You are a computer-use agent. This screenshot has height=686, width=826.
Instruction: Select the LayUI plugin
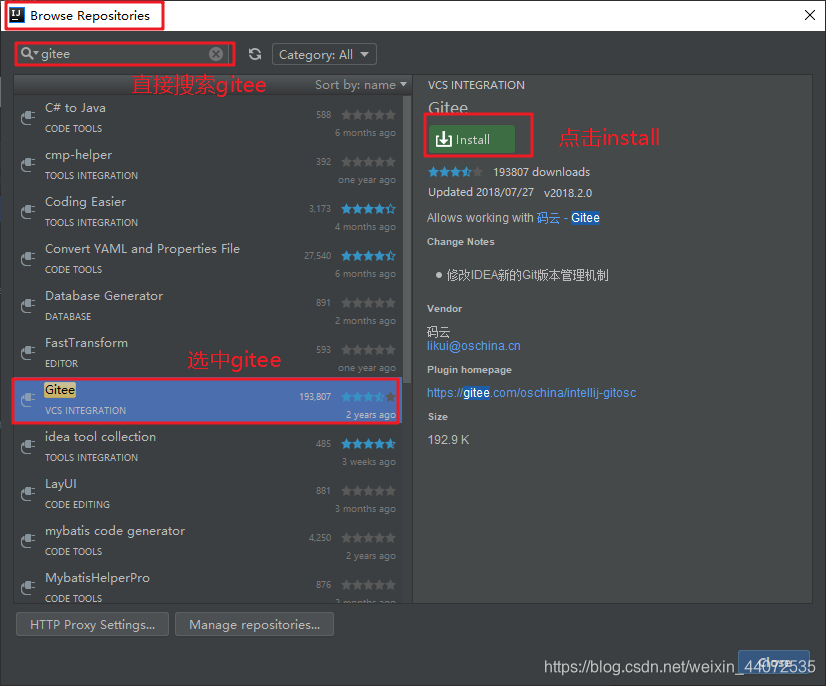tap(208, 494)
